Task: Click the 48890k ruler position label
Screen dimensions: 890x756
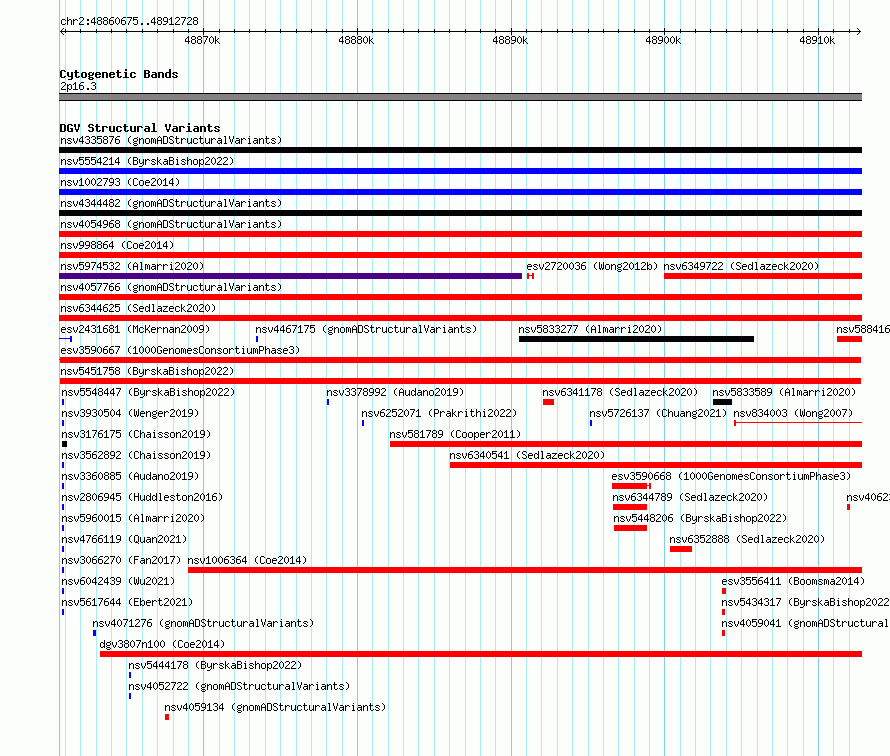Action: point(510,40)
